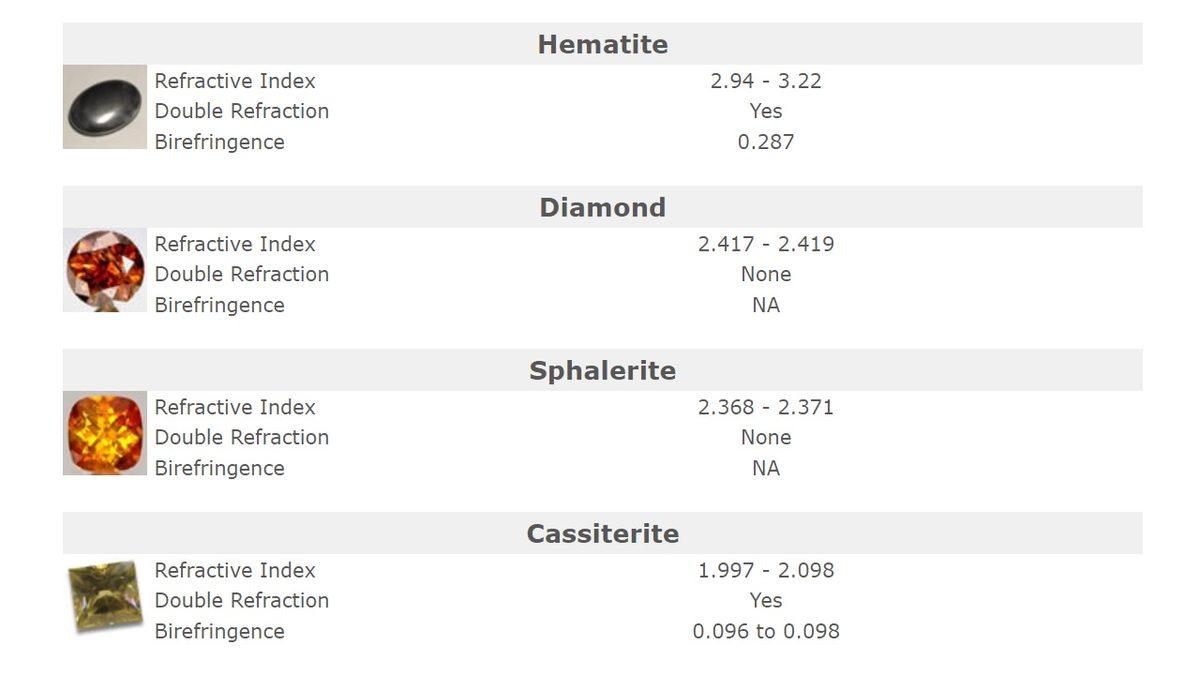Select Cassiterite's birefringence 0.096 to 0.098

pyautogui.click(x=766, y=631)
